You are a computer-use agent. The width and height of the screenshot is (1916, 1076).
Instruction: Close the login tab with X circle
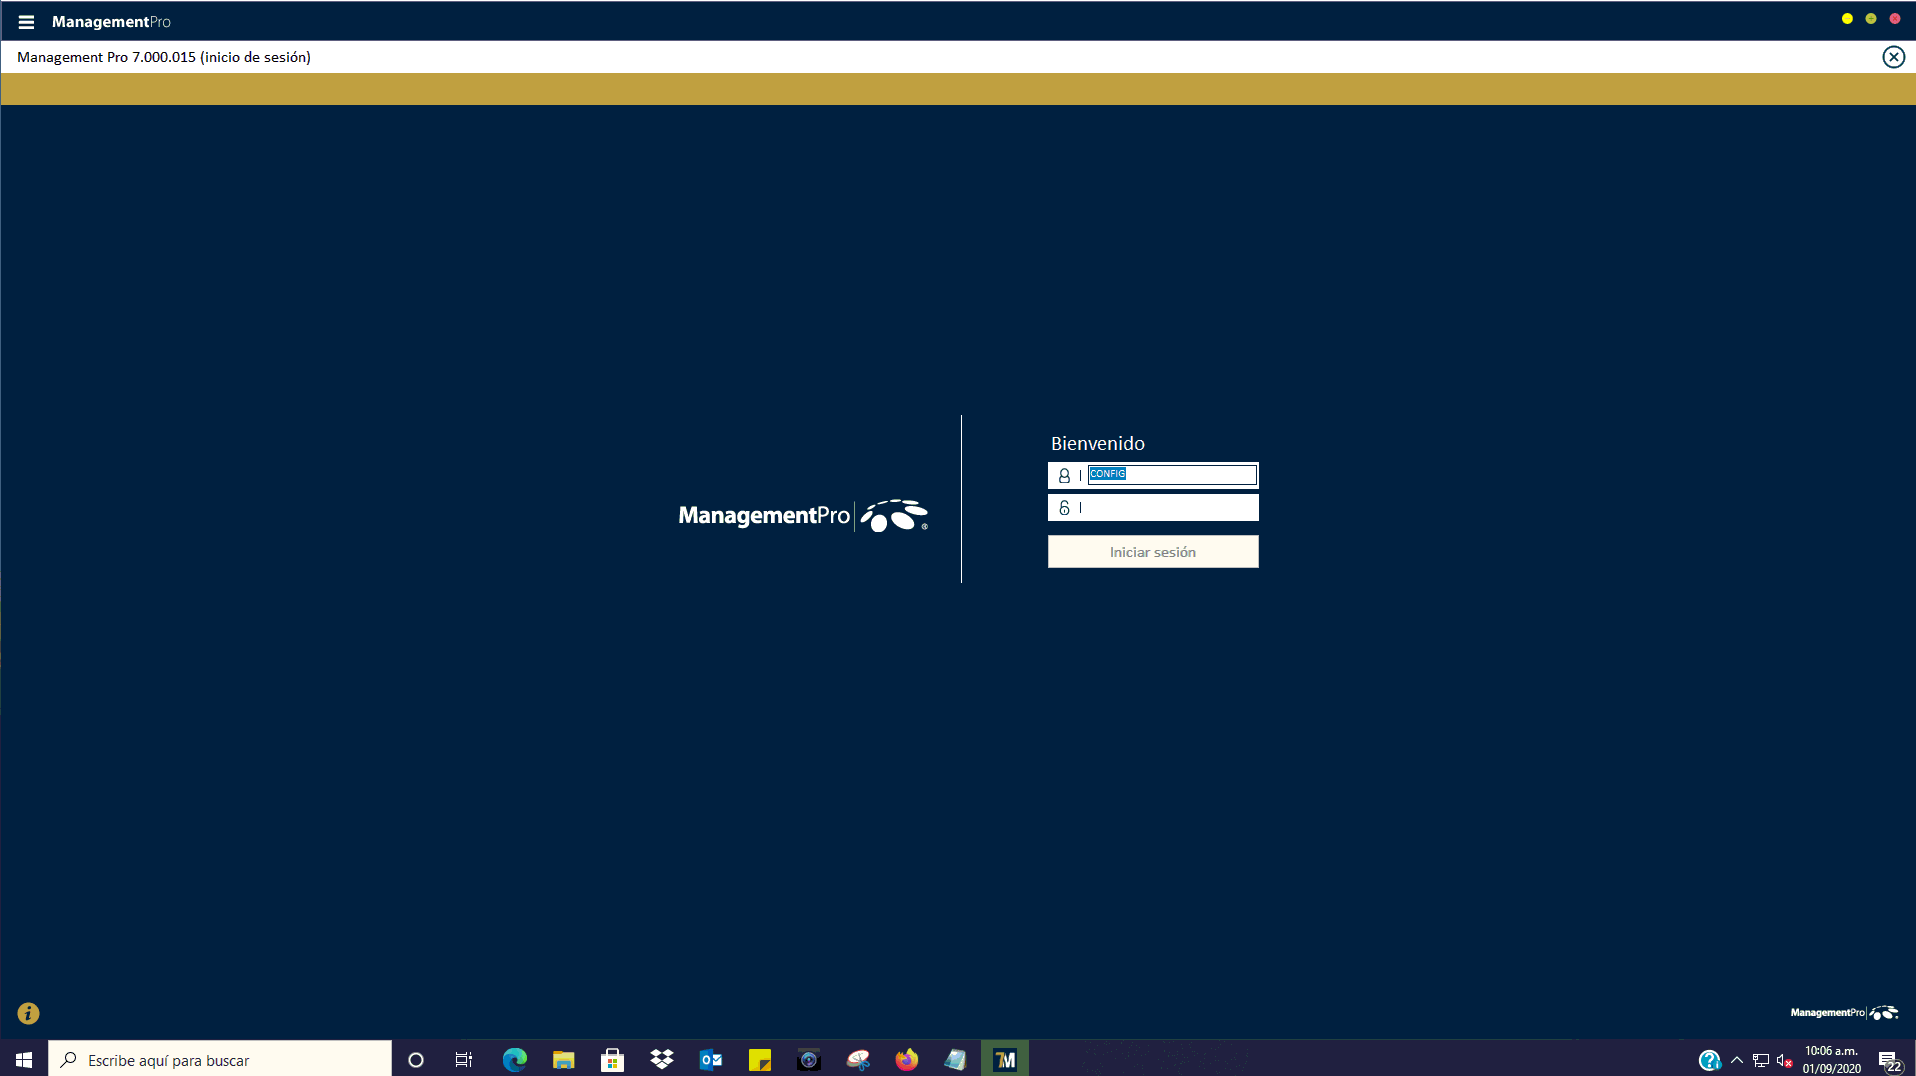tap(1893, 57)
